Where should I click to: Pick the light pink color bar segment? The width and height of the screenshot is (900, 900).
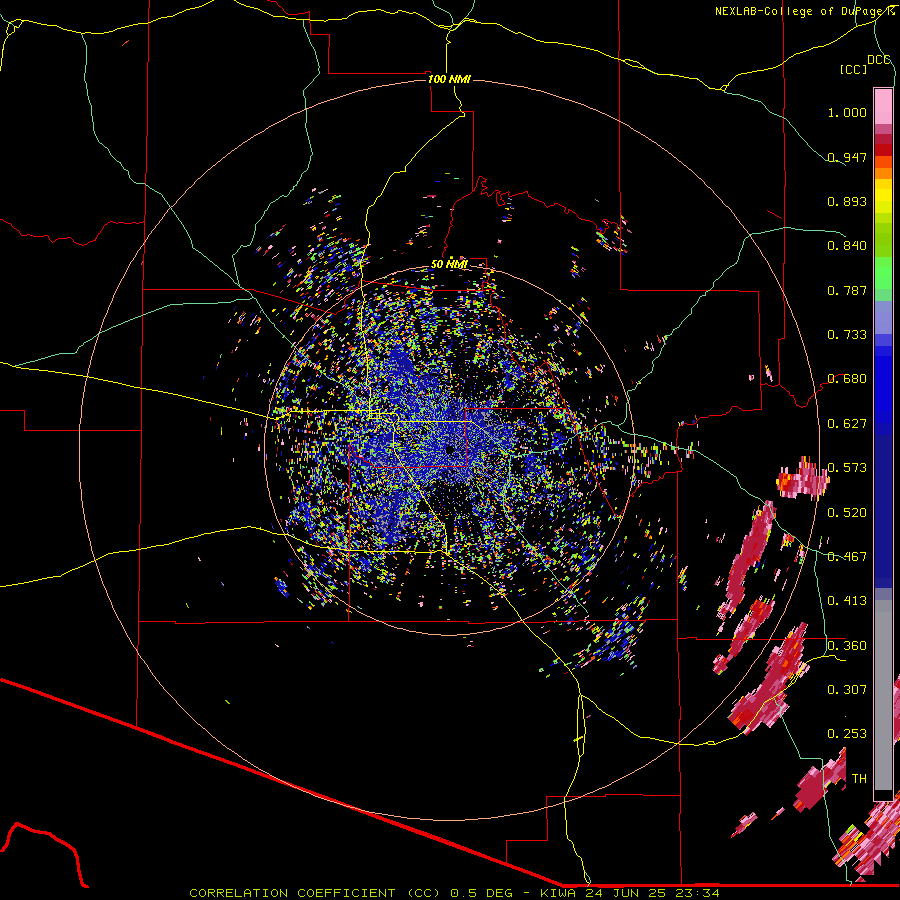(883, 106)
